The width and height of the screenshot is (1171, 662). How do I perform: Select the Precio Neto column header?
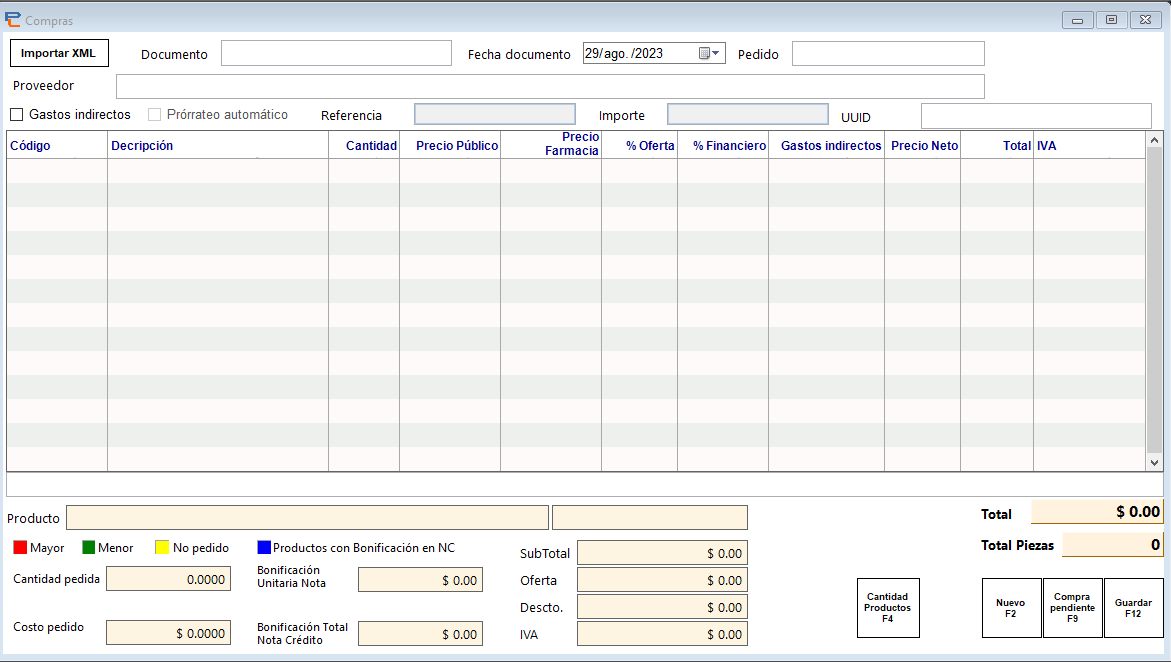coord(921,145)
